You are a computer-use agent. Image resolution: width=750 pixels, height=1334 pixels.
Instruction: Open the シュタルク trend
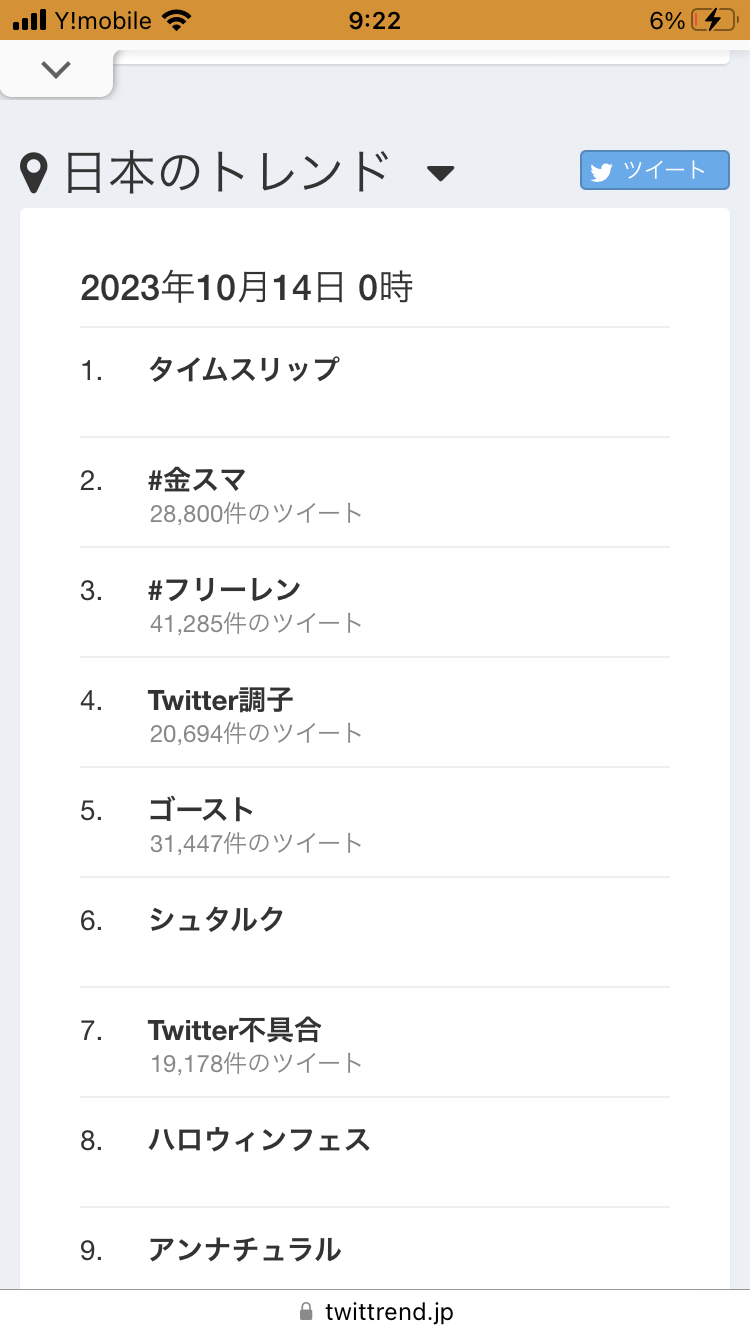[216, 920]
